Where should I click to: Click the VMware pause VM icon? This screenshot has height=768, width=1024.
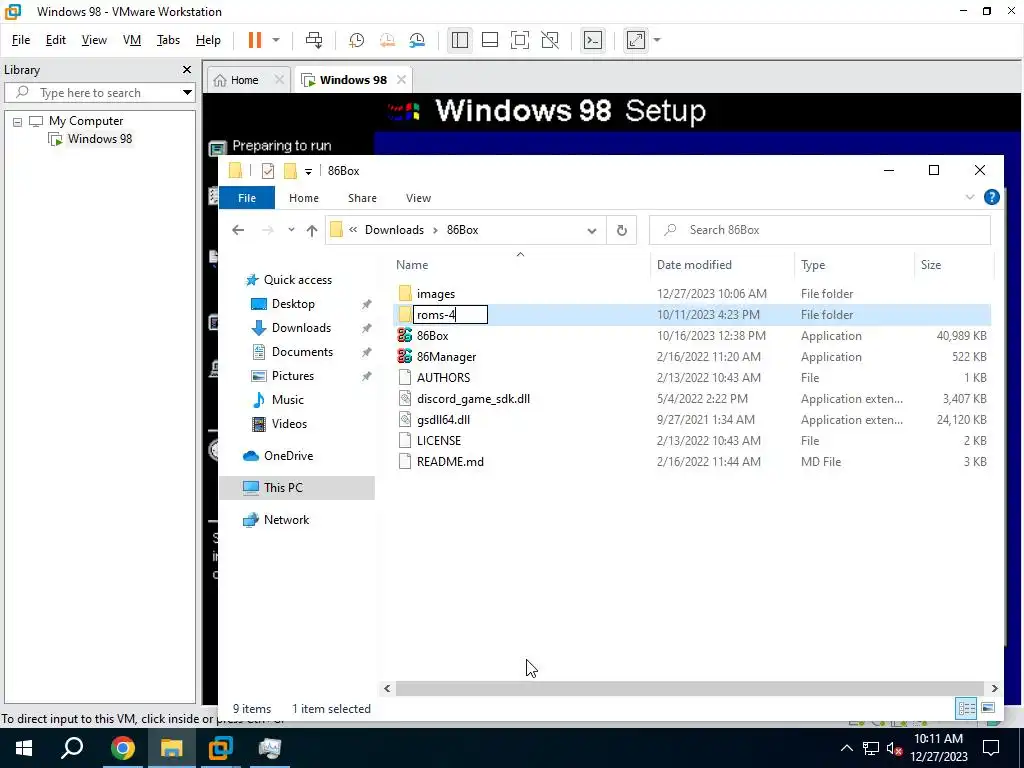pos(255,40)
